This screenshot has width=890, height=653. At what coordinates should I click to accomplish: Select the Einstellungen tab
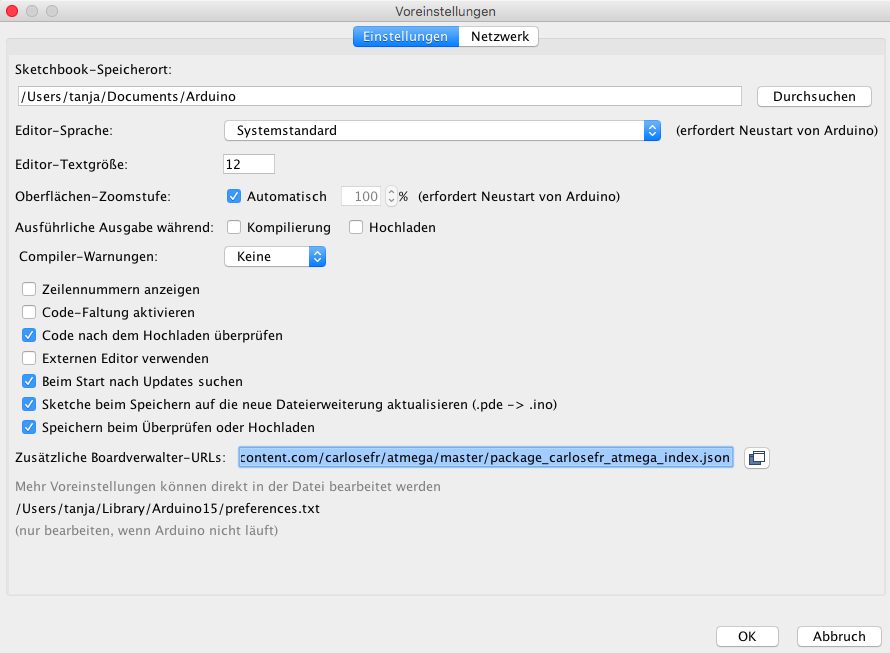pyautogui.click(x=406, y=36)
